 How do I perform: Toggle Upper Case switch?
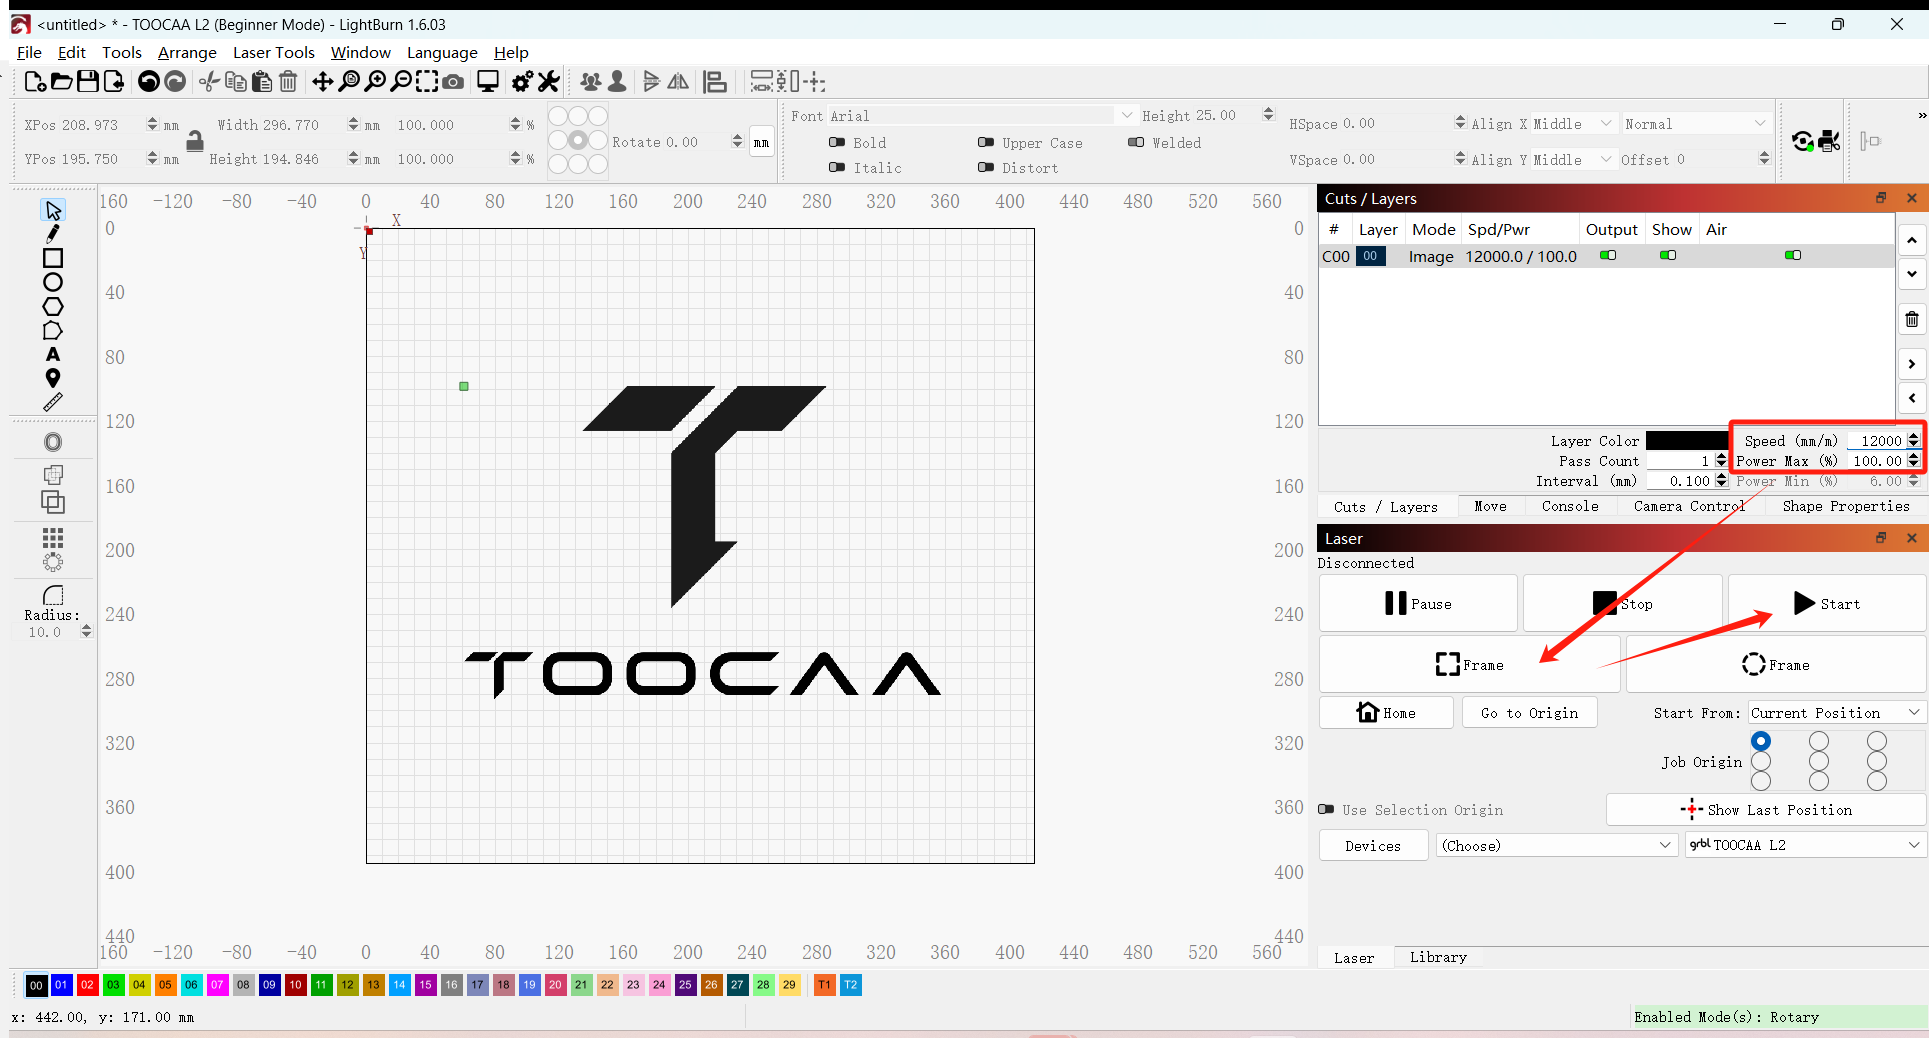click(986, 142)
